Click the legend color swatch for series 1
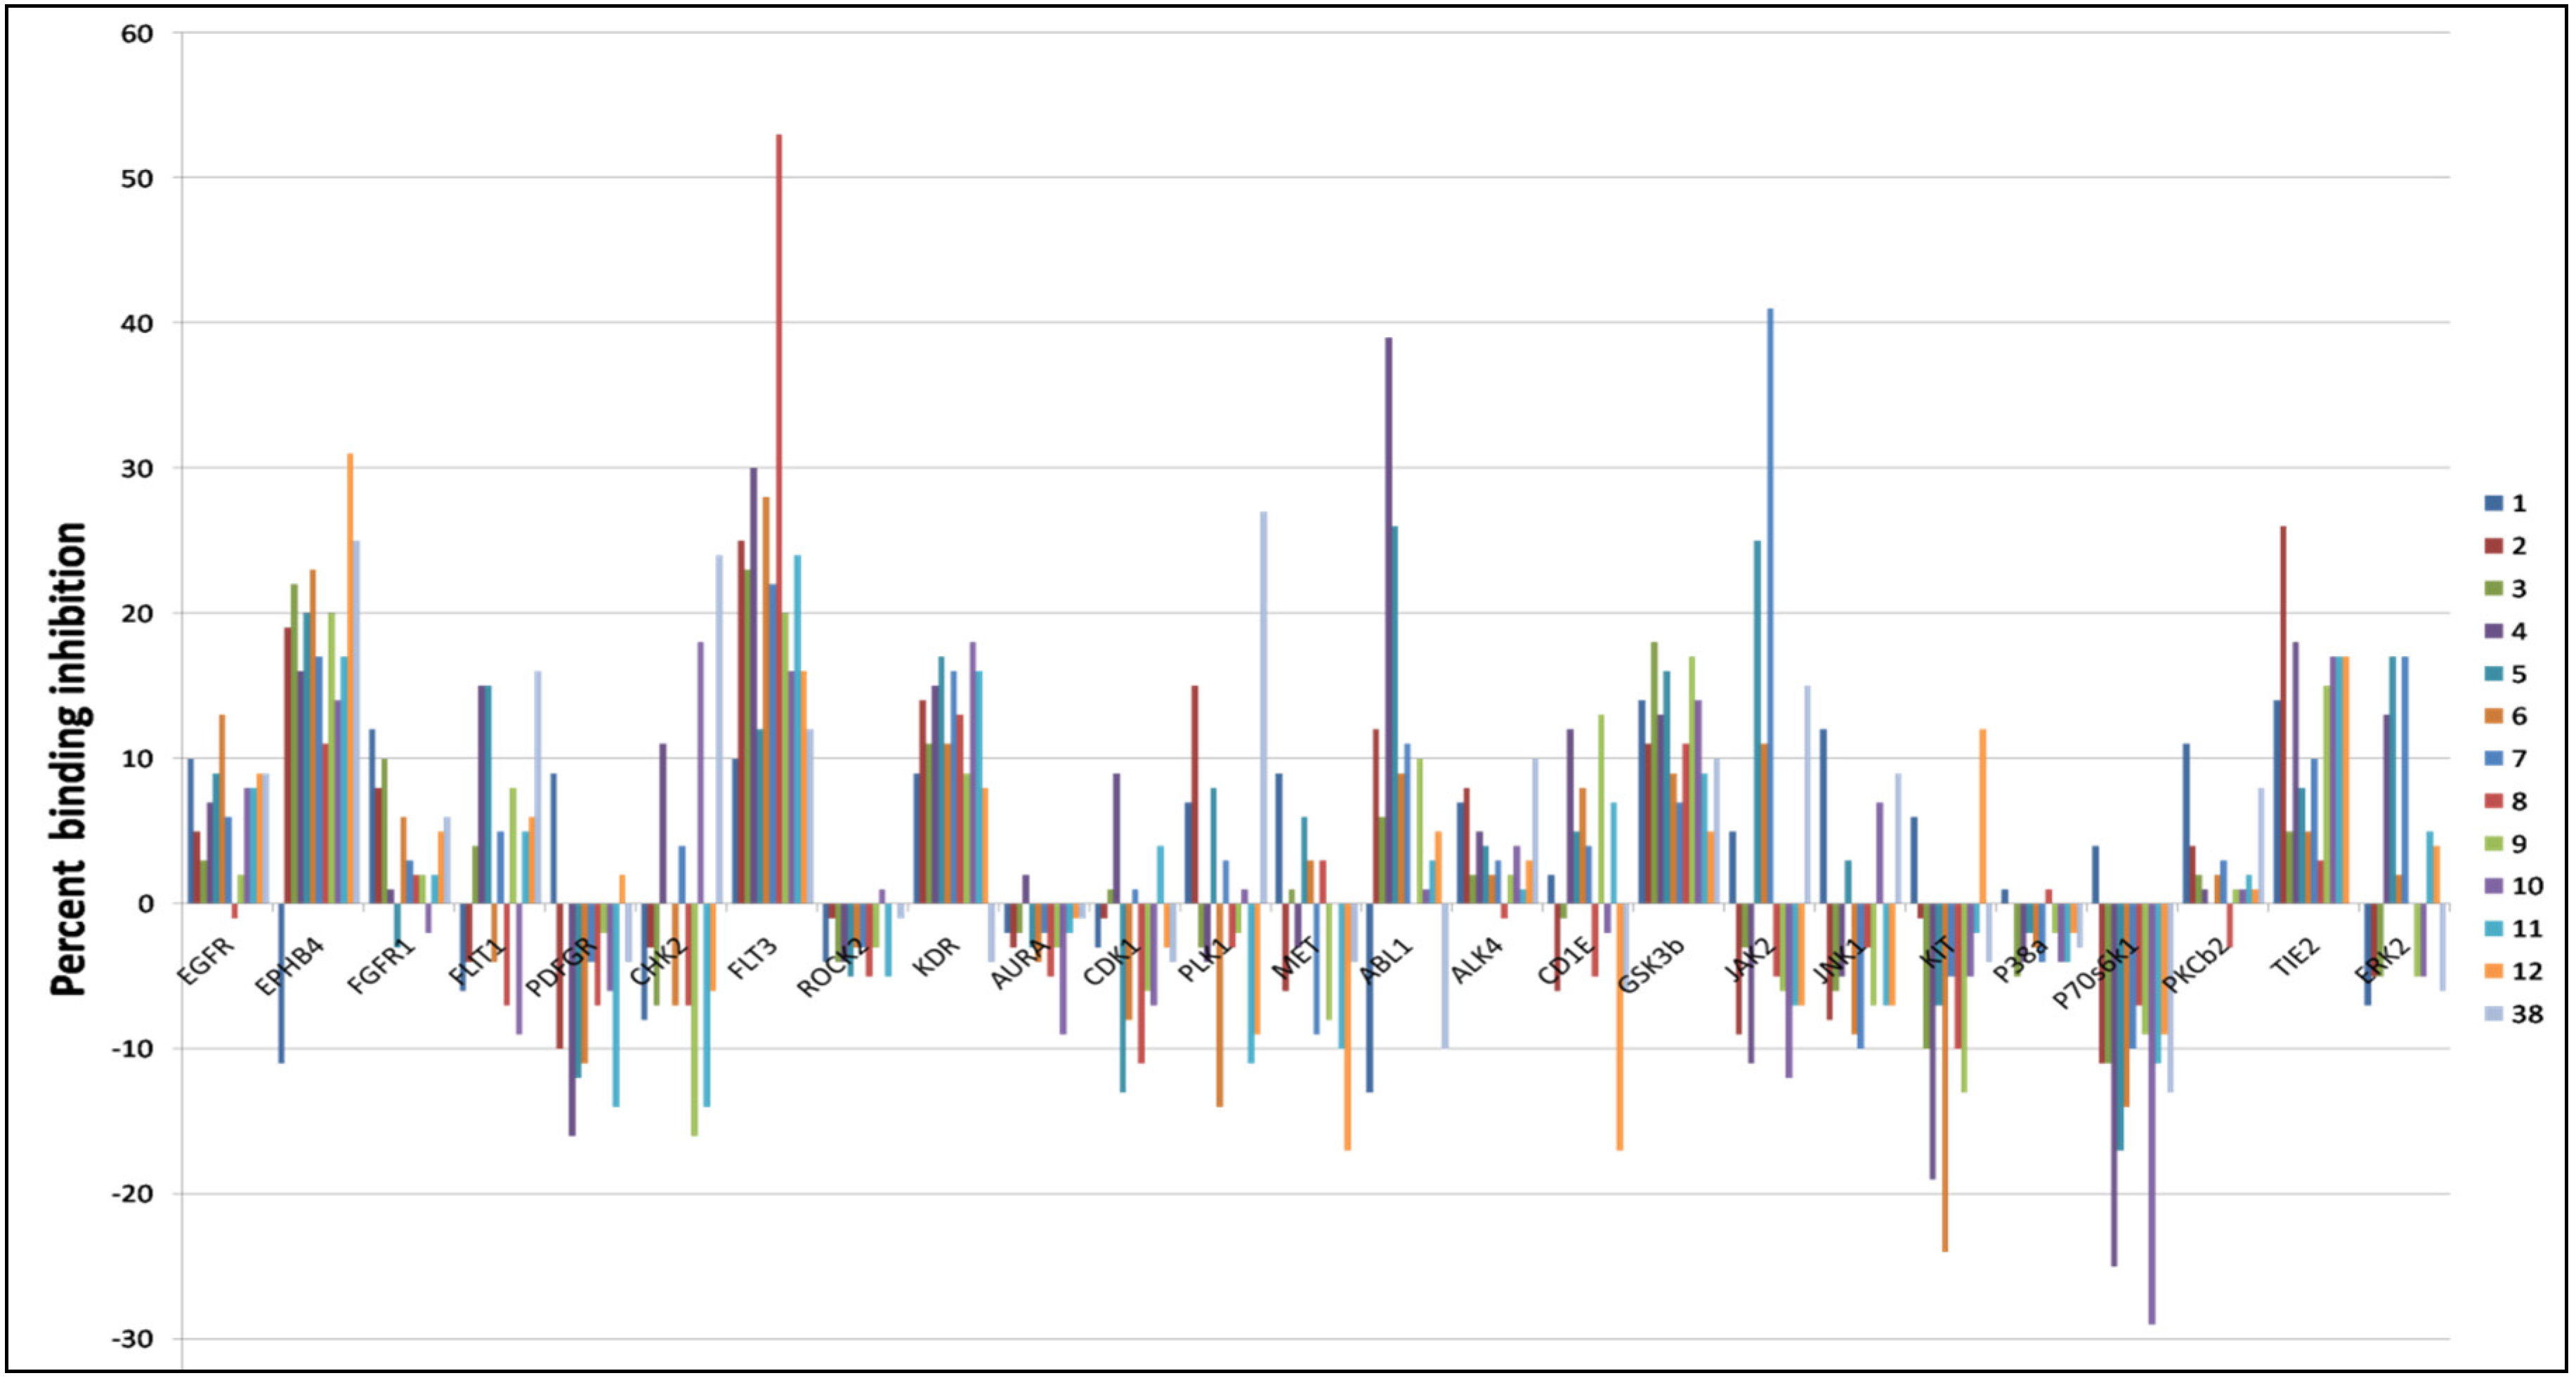2576x1378 pixels. coord(2493,503)
